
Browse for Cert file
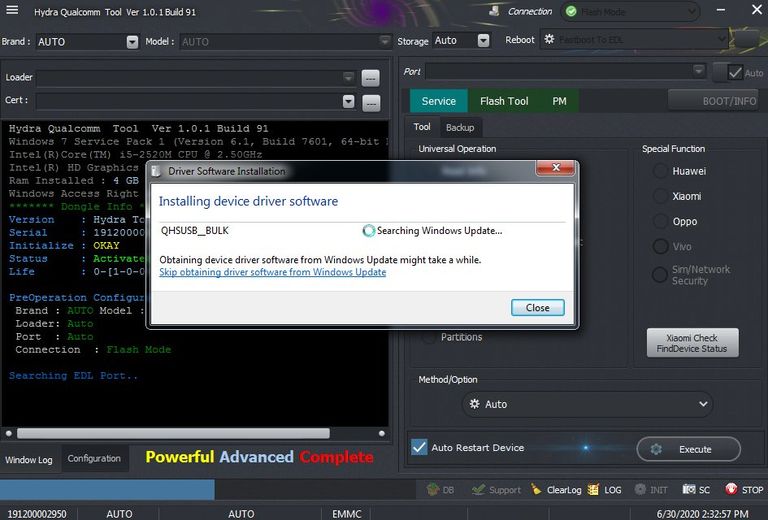tap(371, 103)
